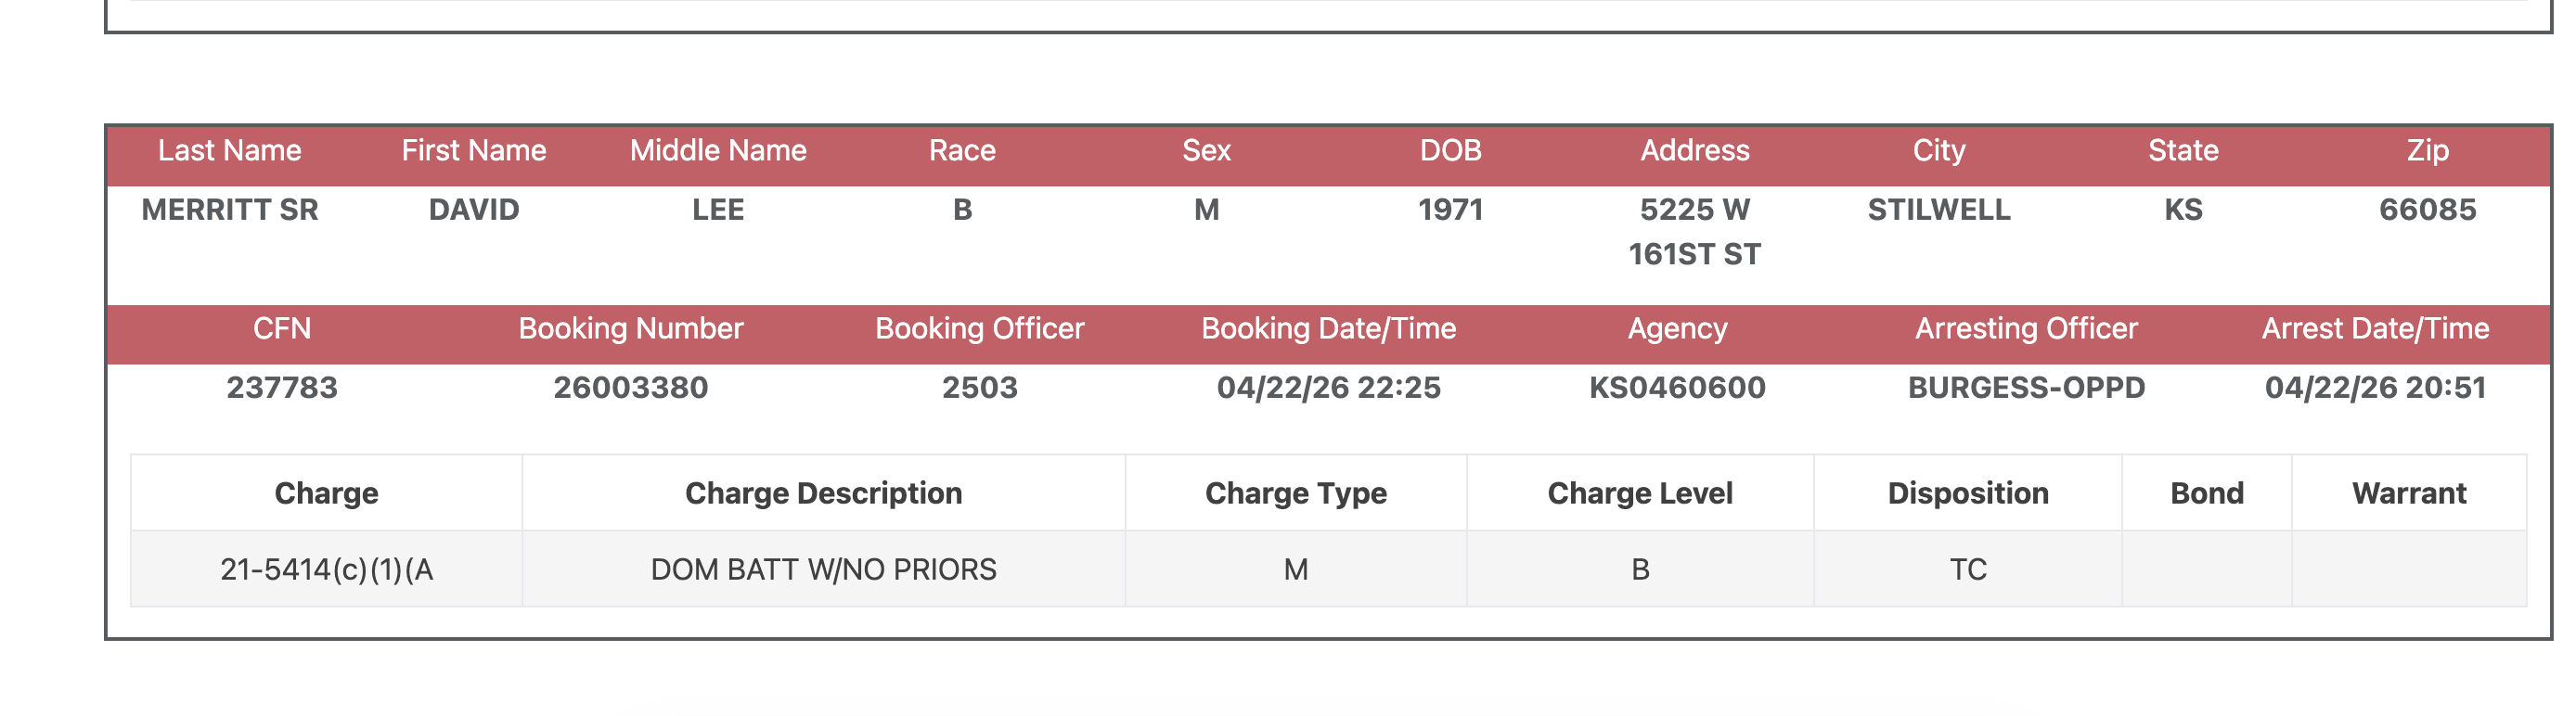The width and height of the screenshot is (2576, 716).
Task: Select agency code KS0460600
Action: (1677, 388)
